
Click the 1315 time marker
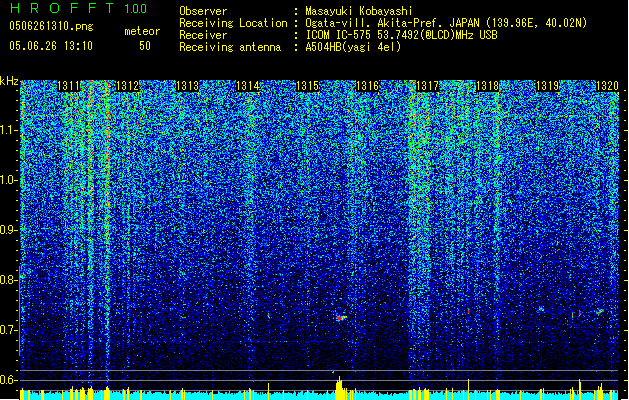307,86
